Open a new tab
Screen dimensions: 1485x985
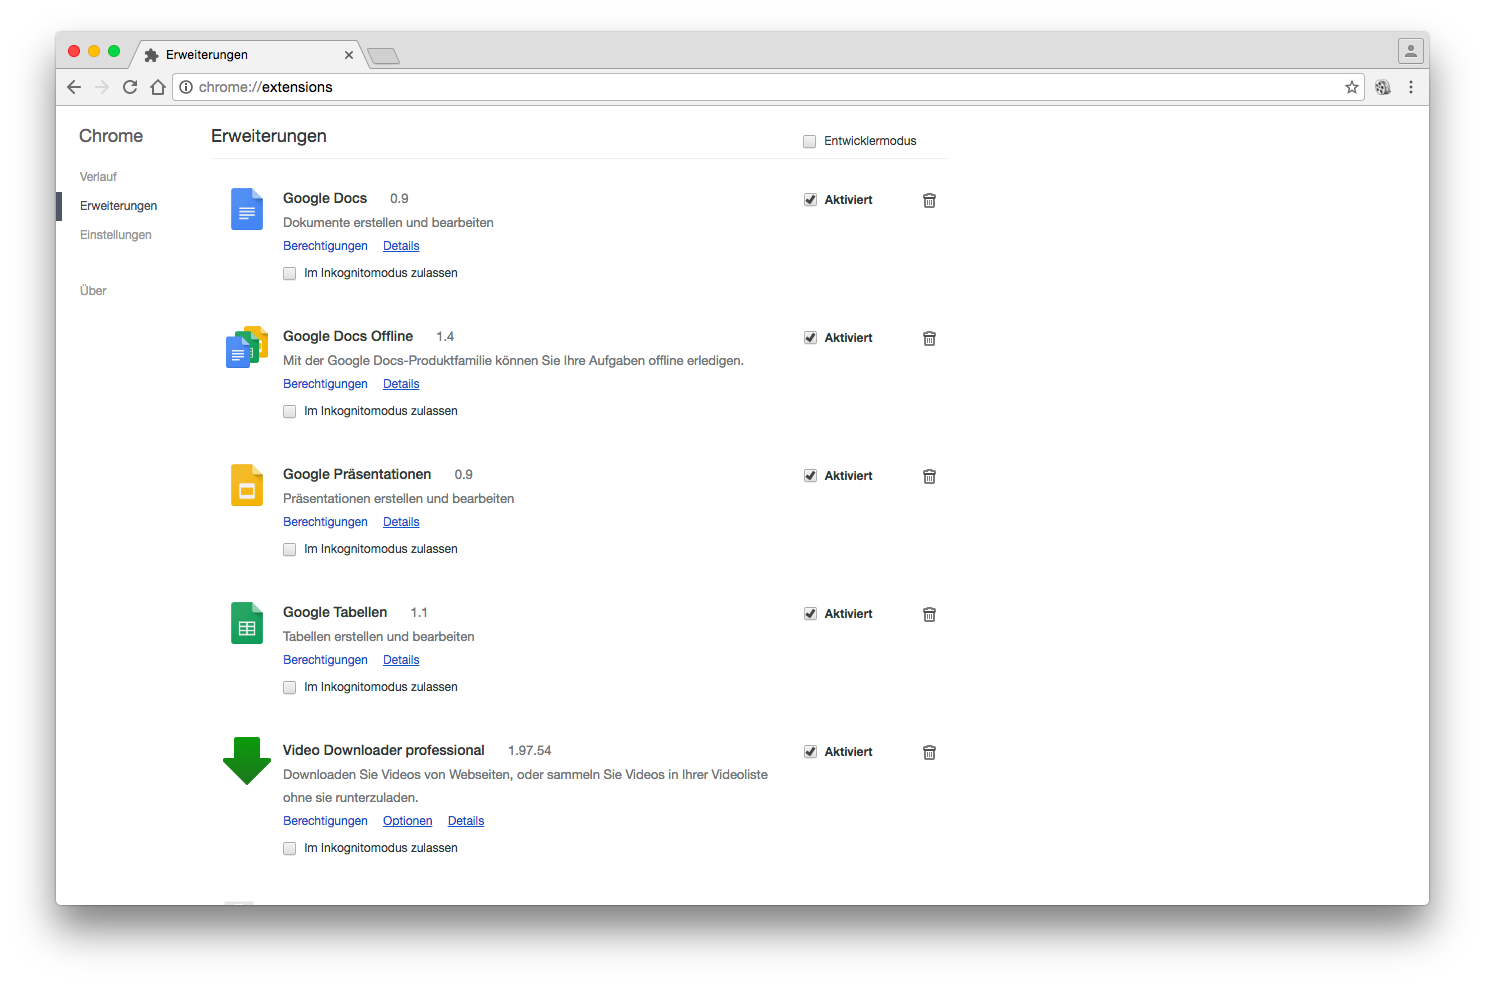pyautogui.click(x=383, y=55)
